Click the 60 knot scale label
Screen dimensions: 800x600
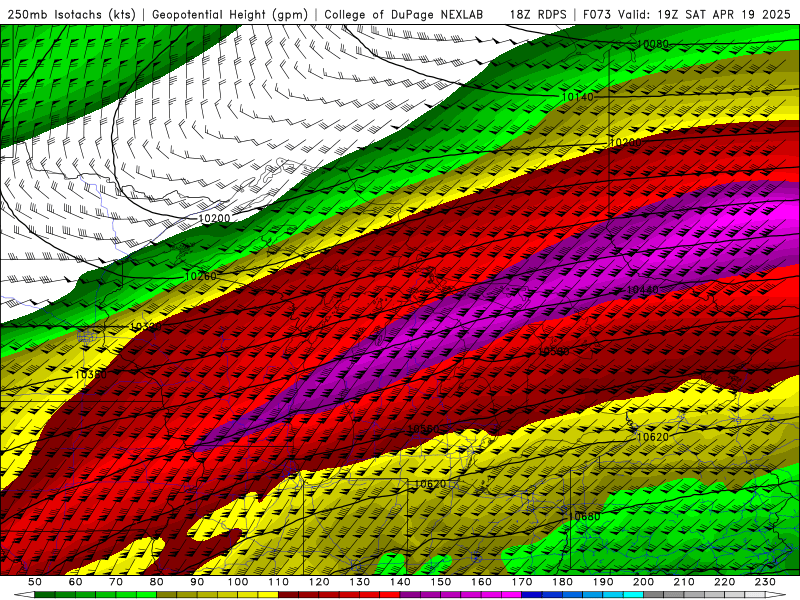(x=75, y=582)
